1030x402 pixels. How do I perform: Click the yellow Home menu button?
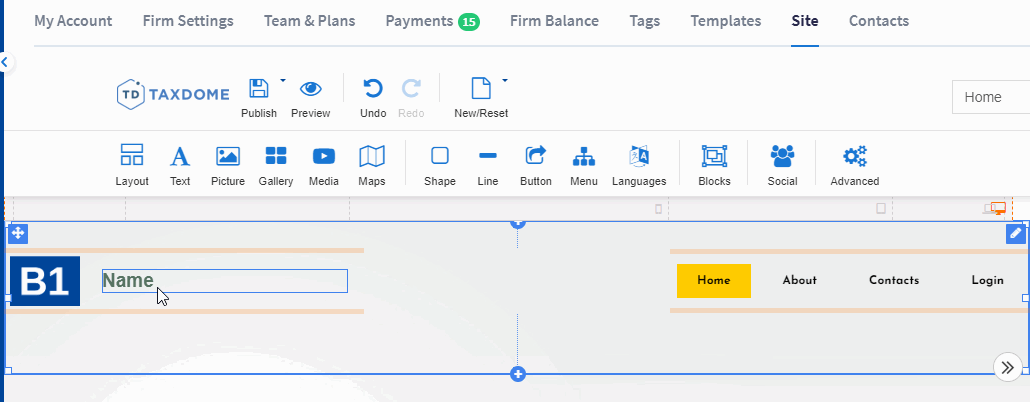coord(713,281)
